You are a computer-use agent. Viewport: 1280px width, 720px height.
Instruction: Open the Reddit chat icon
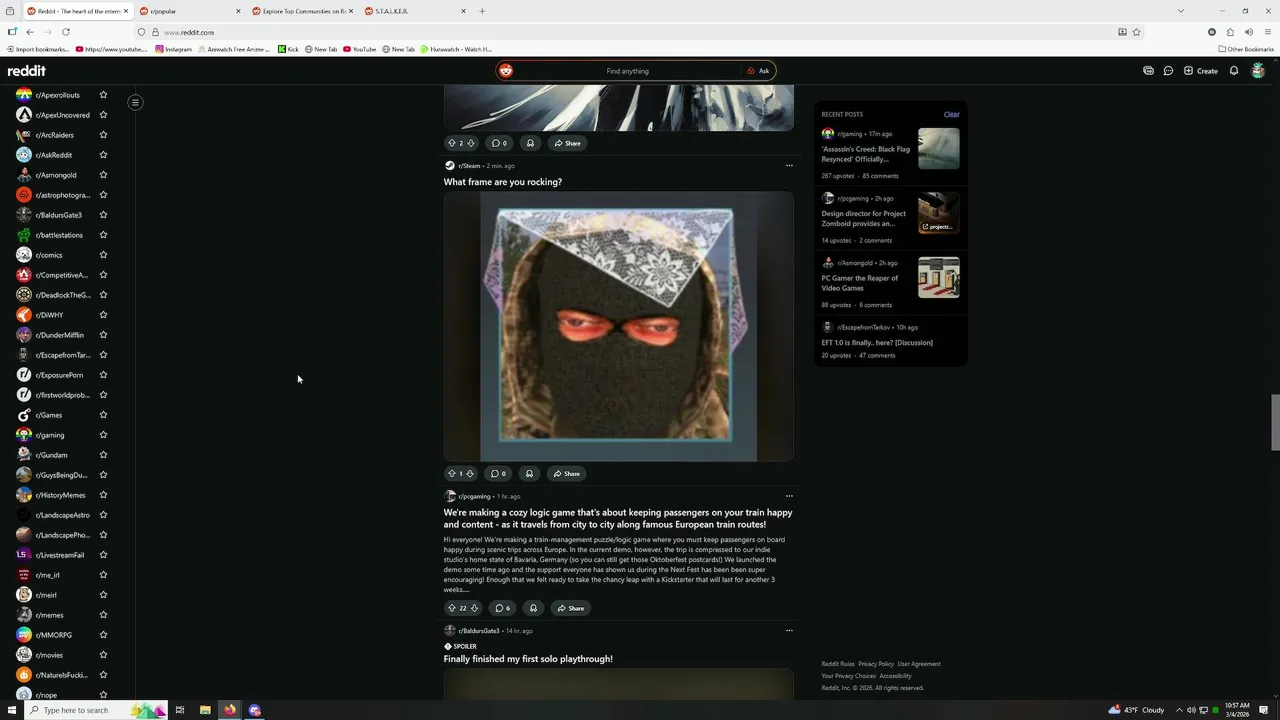[1168, 71]
